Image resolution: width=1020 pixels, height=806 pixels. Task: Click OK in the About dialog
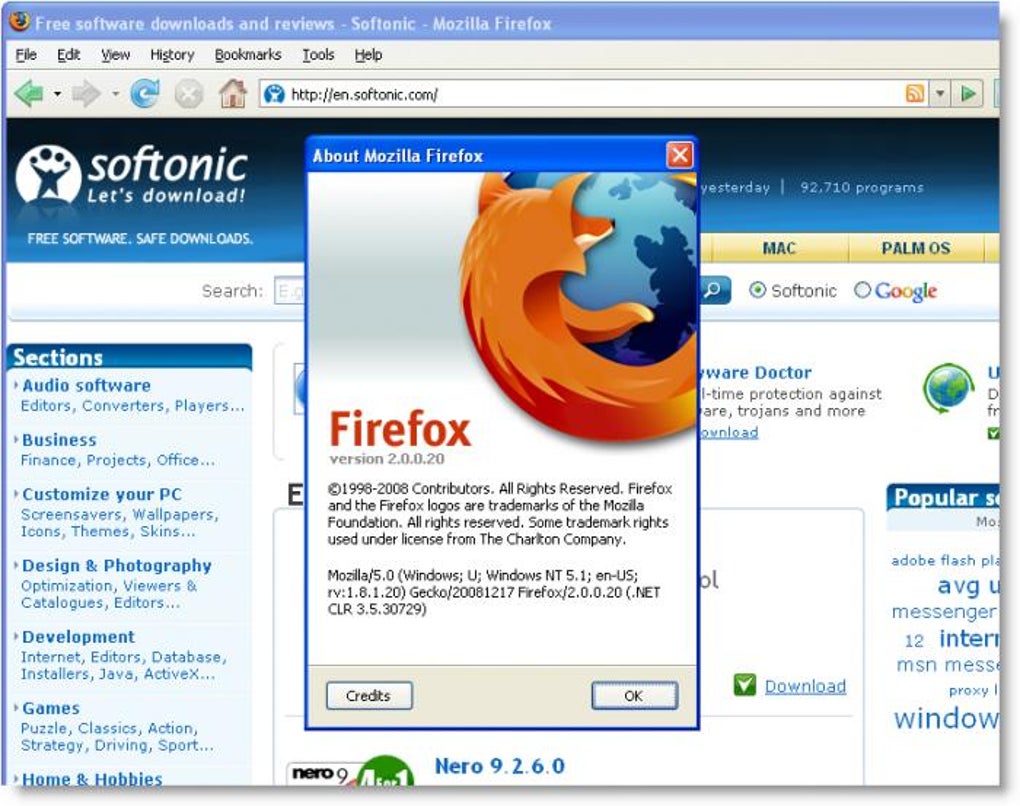pyautogui.click(x=634, y=695)
